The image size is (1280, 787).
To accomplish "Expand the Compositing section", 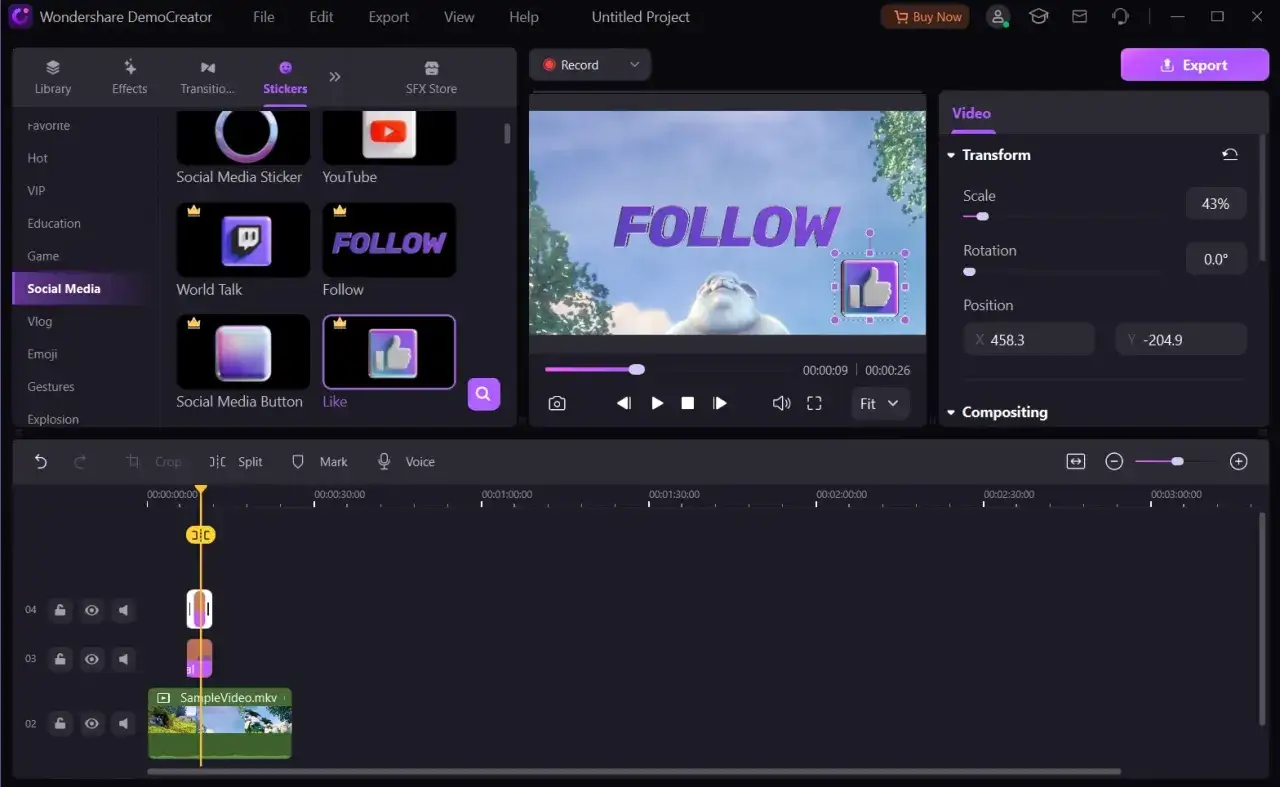I will [x=949, y=411].
